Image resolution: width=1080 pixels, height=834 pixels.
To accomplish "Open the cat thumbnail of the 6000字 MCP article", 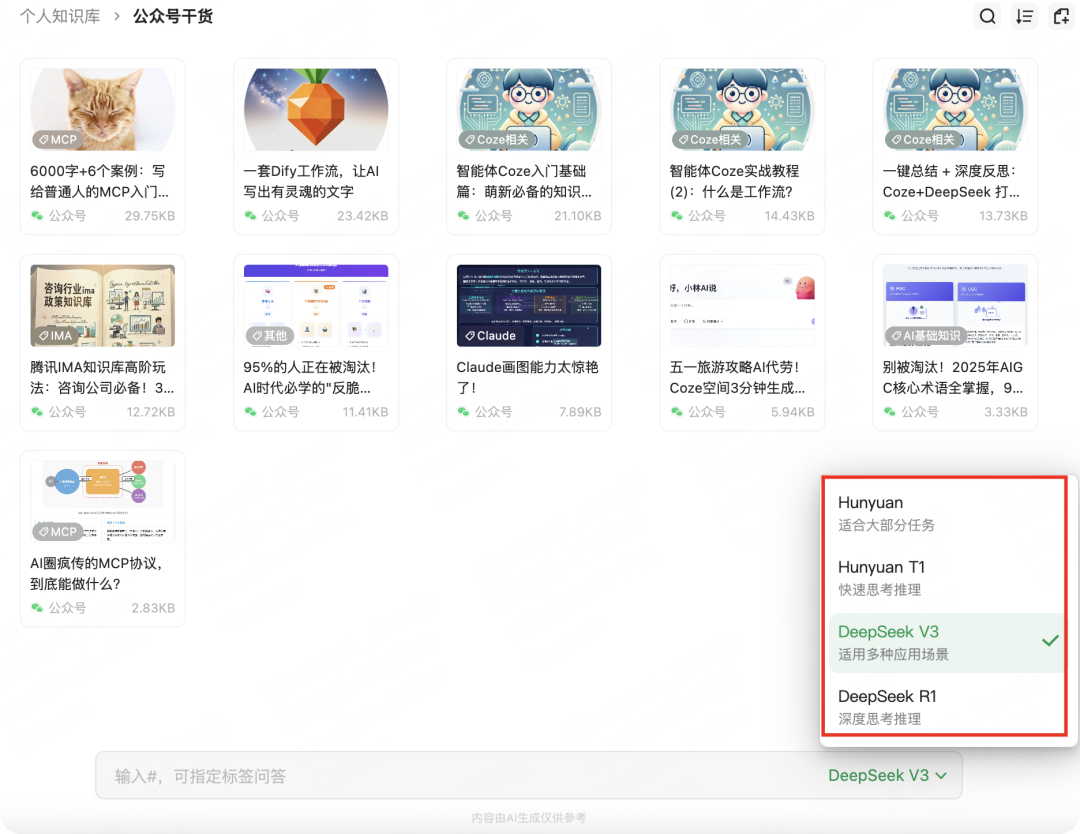I will pos(103,109).
